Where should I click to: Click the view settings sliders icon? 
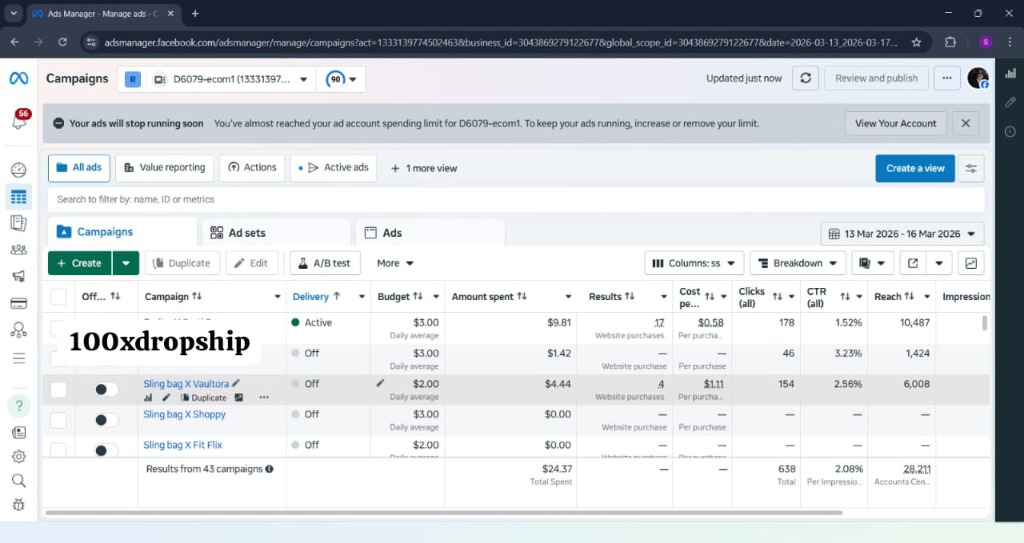click(x=971, y=169)
